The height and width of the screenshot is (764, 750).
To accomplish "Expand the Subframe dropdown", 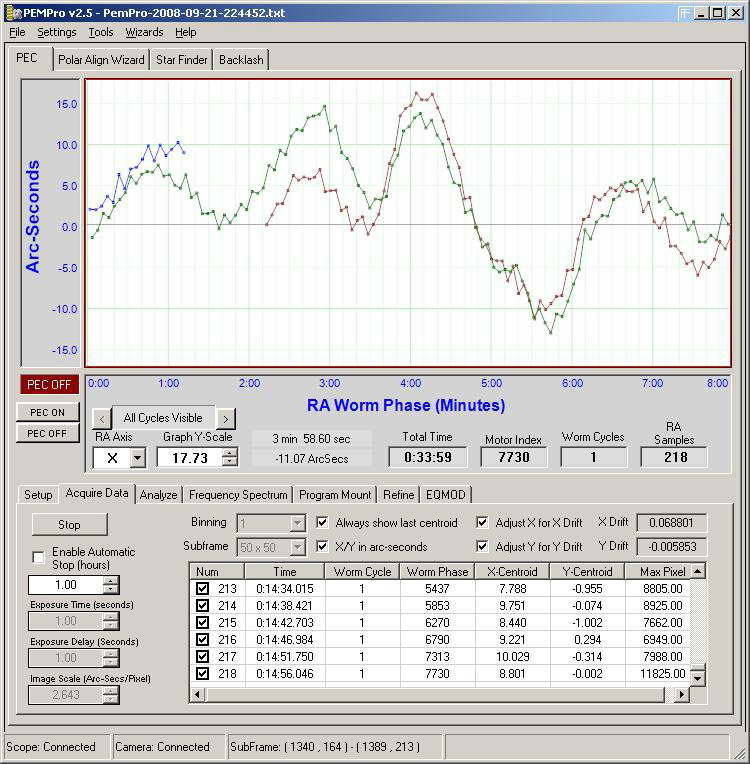I will pyautogui.click(x=297, y=547).
